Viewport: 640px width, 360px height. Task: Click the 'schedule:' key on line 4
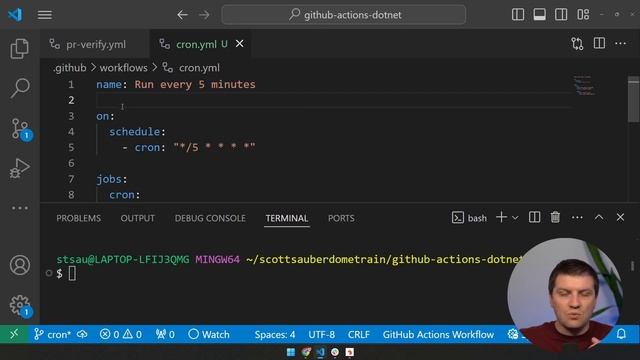[x=137, y=132]
